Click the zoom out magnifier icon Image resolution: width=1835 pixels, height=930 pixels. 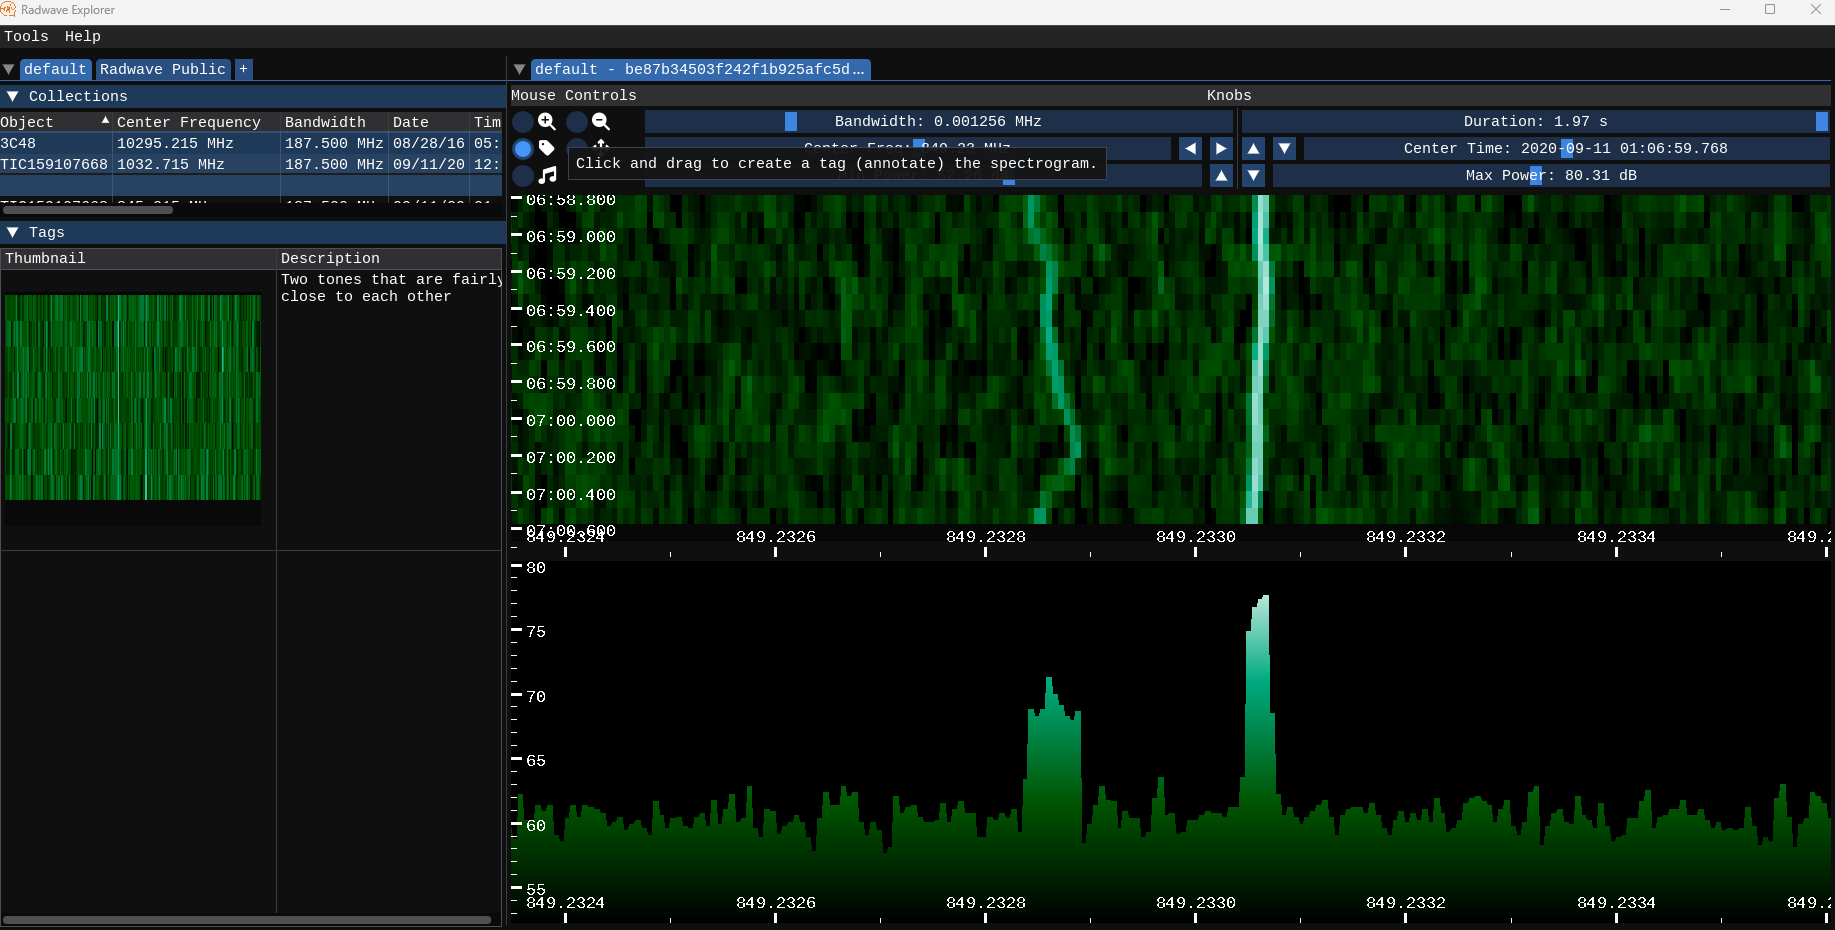[x=601, y=121]
